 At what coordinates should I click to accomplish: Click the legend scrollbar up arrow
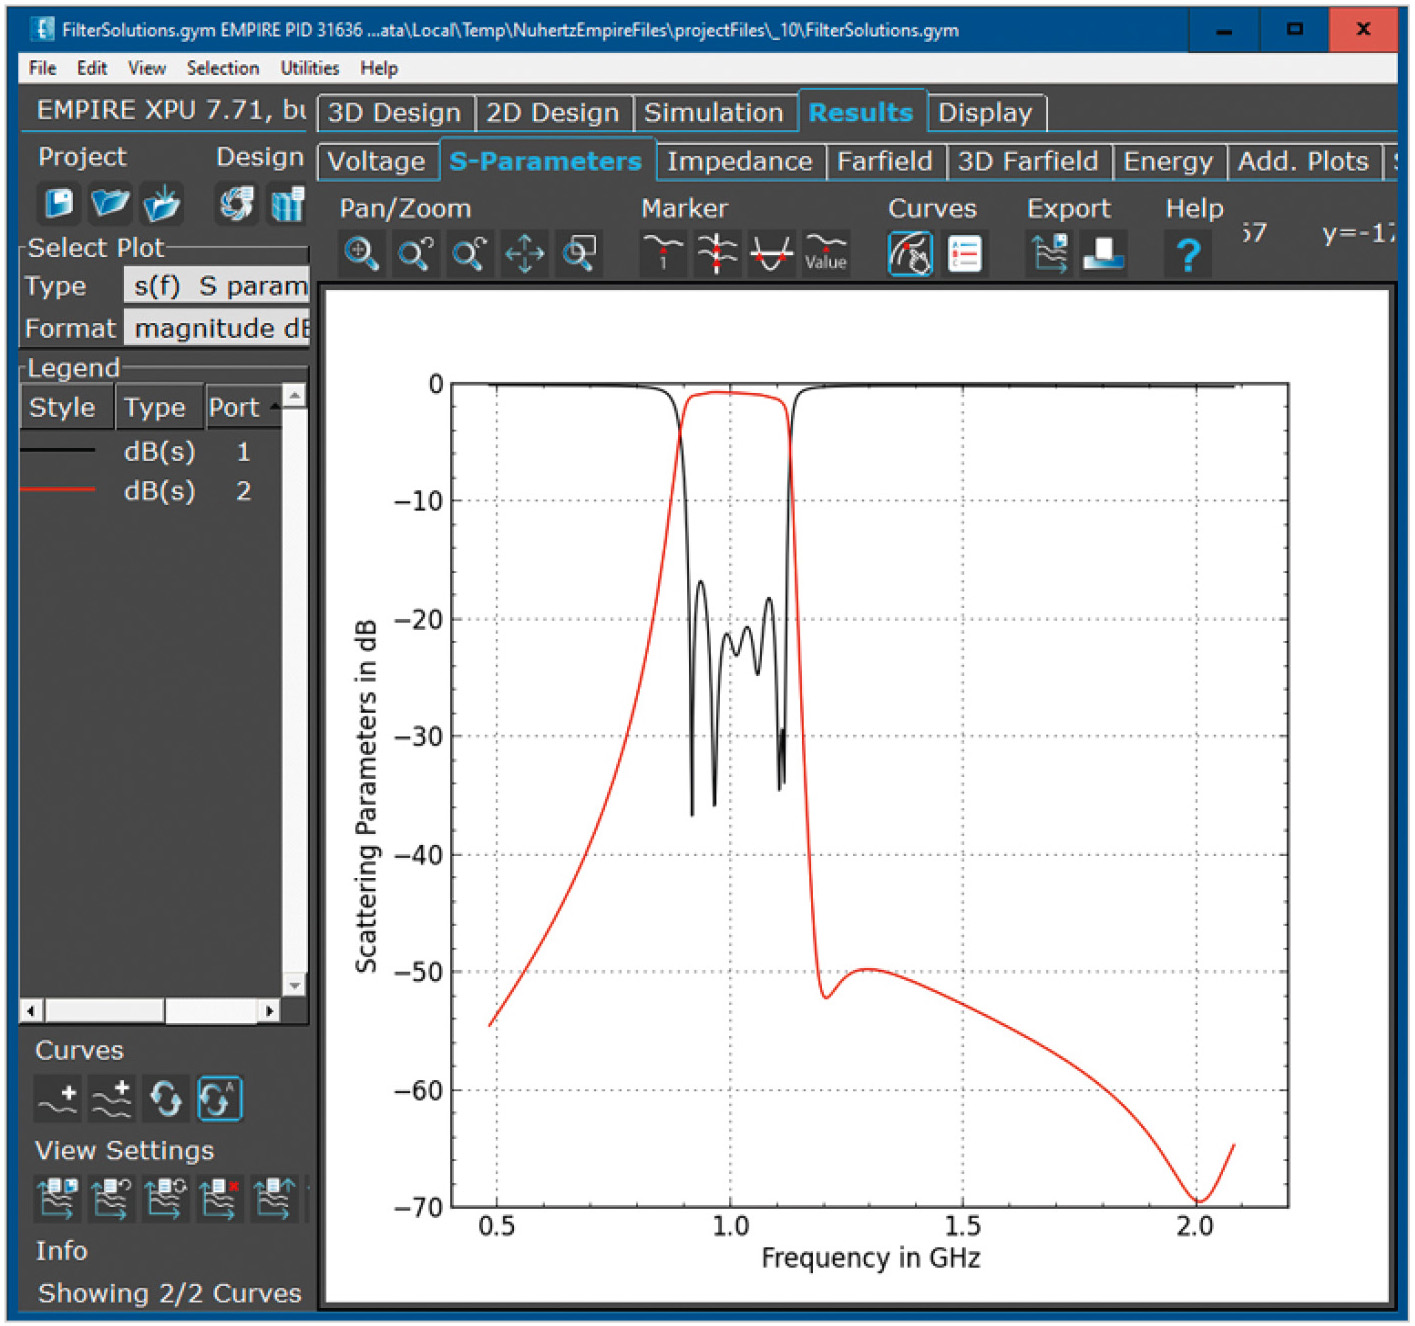tap(294, 396)
